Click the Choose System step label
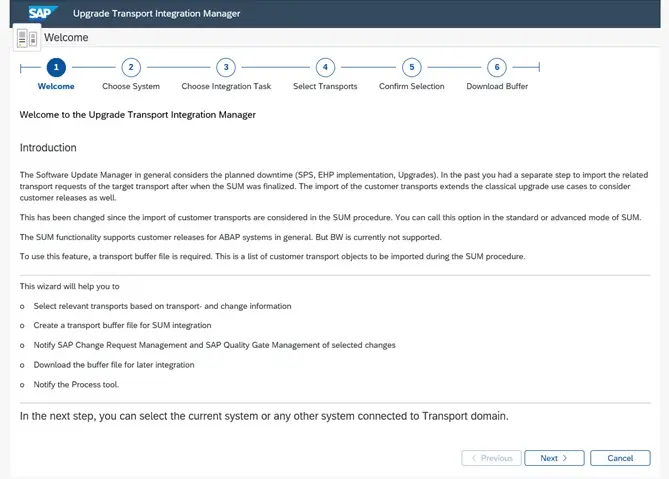 pyautogui.click(x=131, y=86)
